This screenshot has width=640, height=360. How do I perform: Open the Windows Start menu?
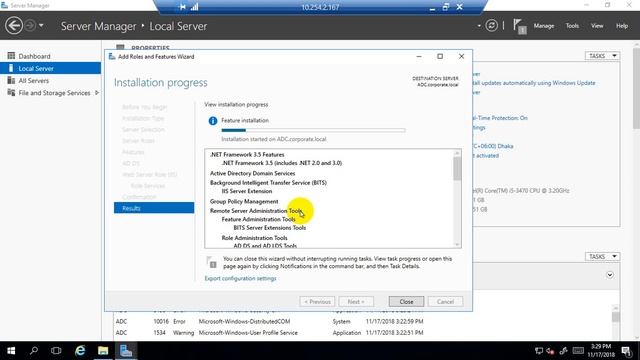point(11,351)
